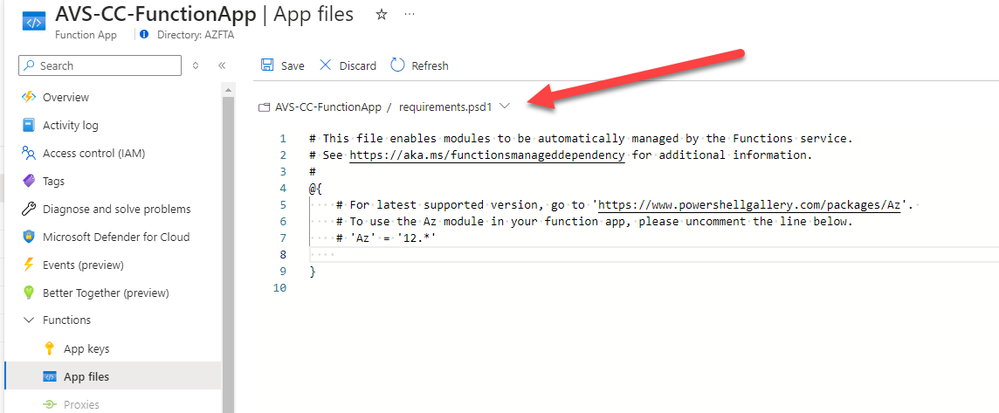Click the sidebar expand/collapse arrows control
The width and height of the screenshot is (999, 413).
click(196, 65)
